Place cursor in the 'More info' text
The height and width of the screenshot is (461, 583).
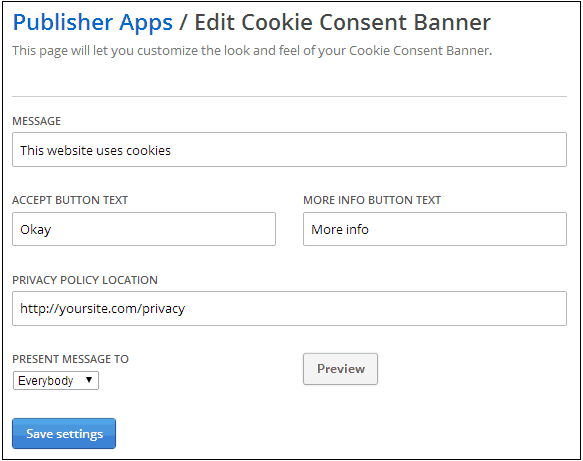(340, 229)
